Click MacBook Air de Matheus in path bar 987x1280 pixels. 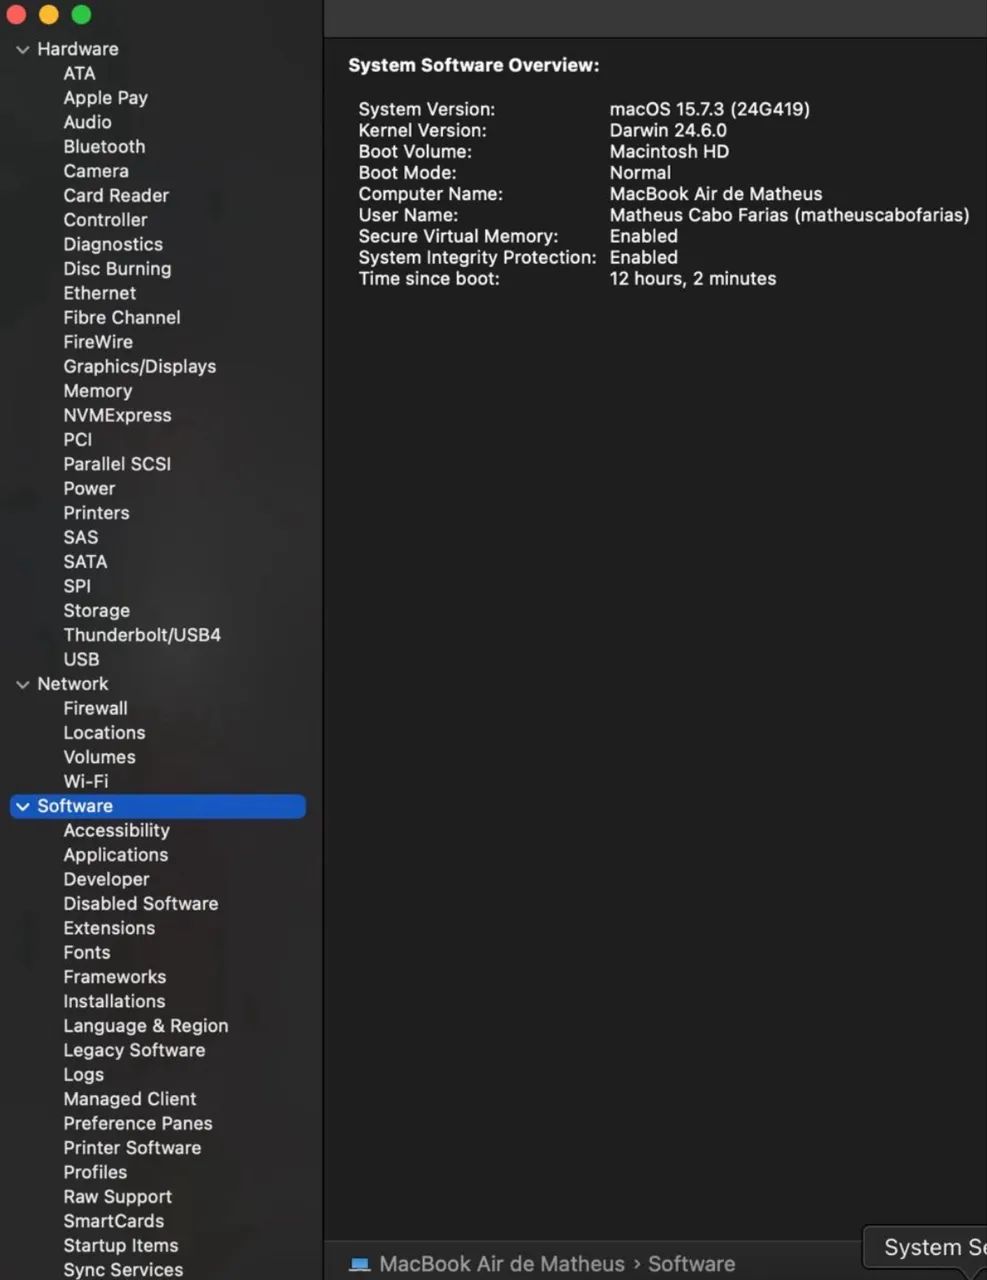click(502, 1264)
